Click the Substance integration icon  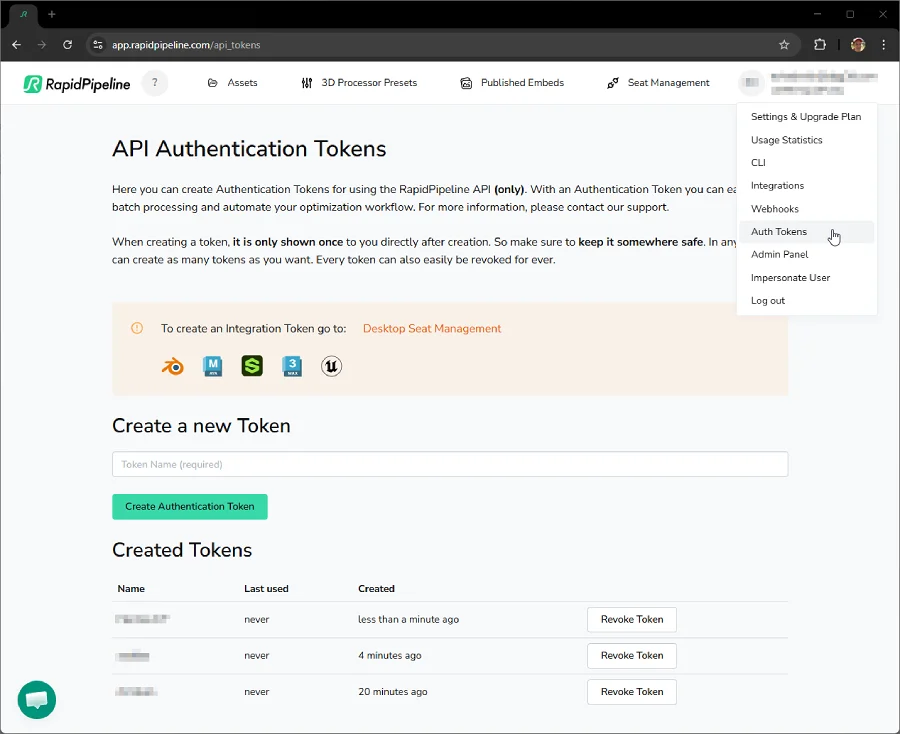pyautogui.click(x=251, y=366)
